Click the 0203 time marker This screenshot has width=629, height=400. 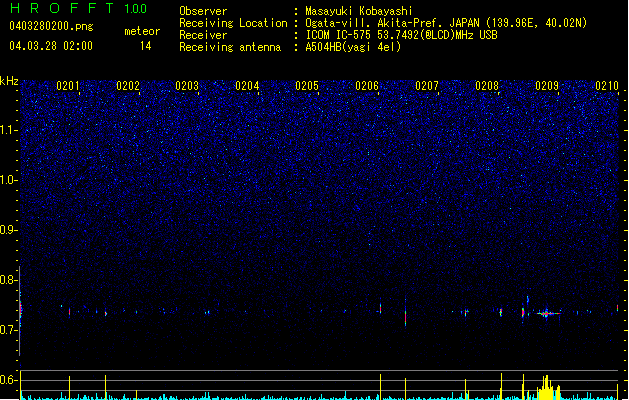187,86
